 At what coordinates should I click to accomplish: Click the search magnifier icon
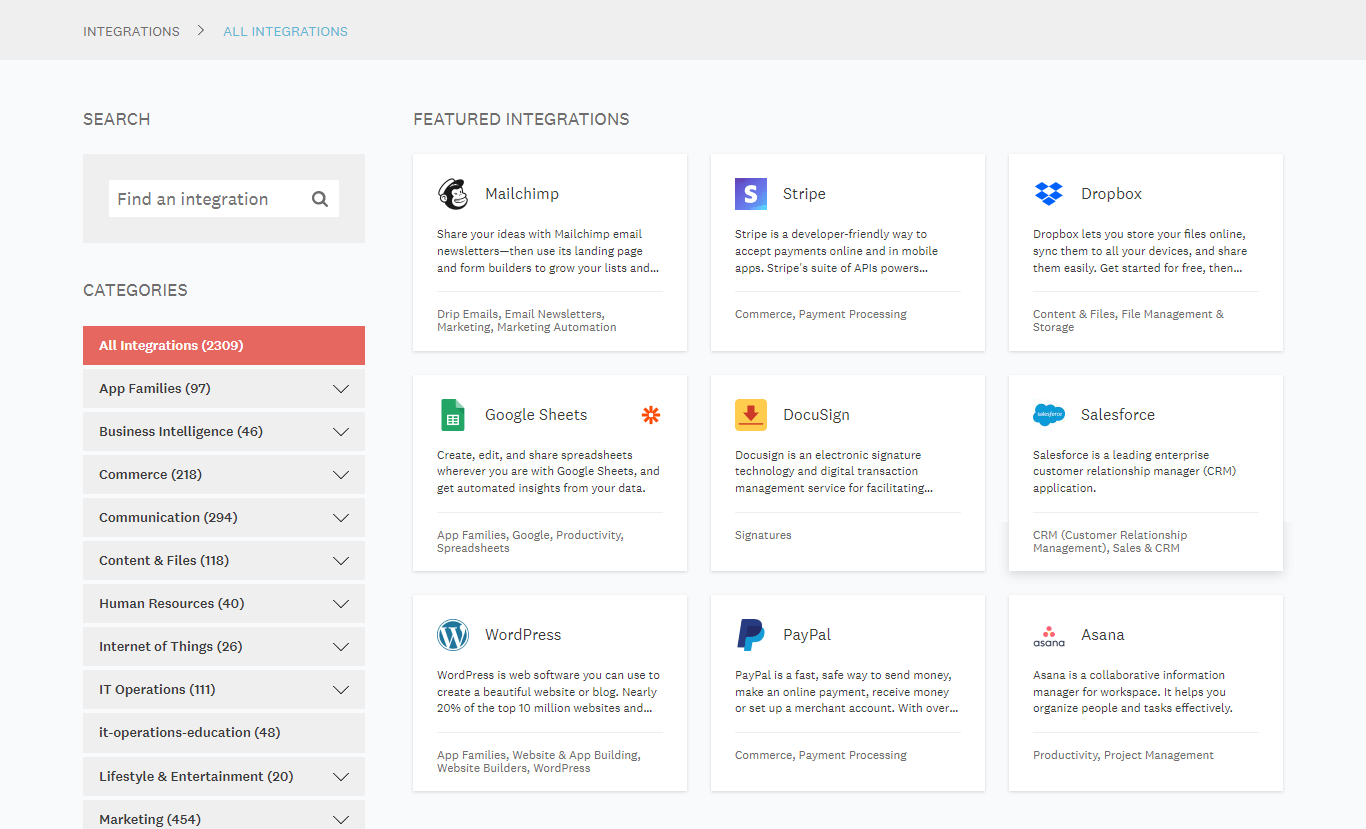tap(320, 199)
